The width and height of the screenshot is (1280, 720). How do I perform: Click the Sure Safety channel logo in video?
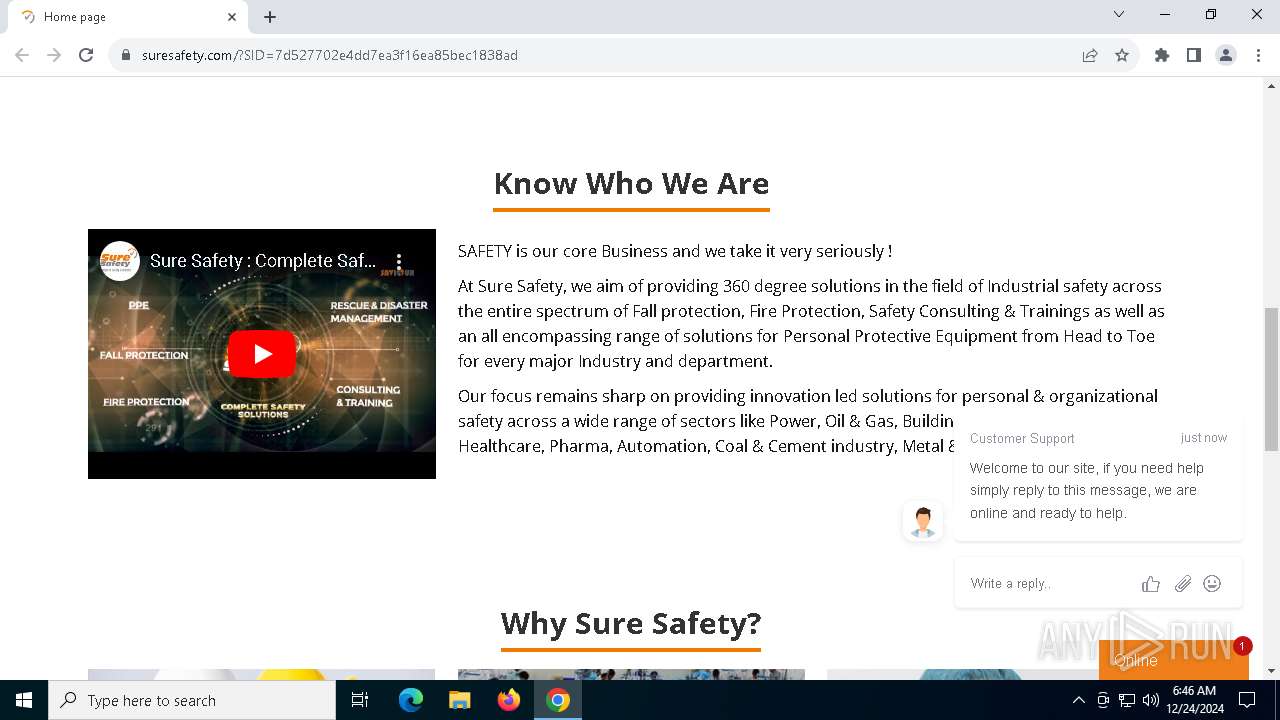pyautogui.click(x=119, y=261)
